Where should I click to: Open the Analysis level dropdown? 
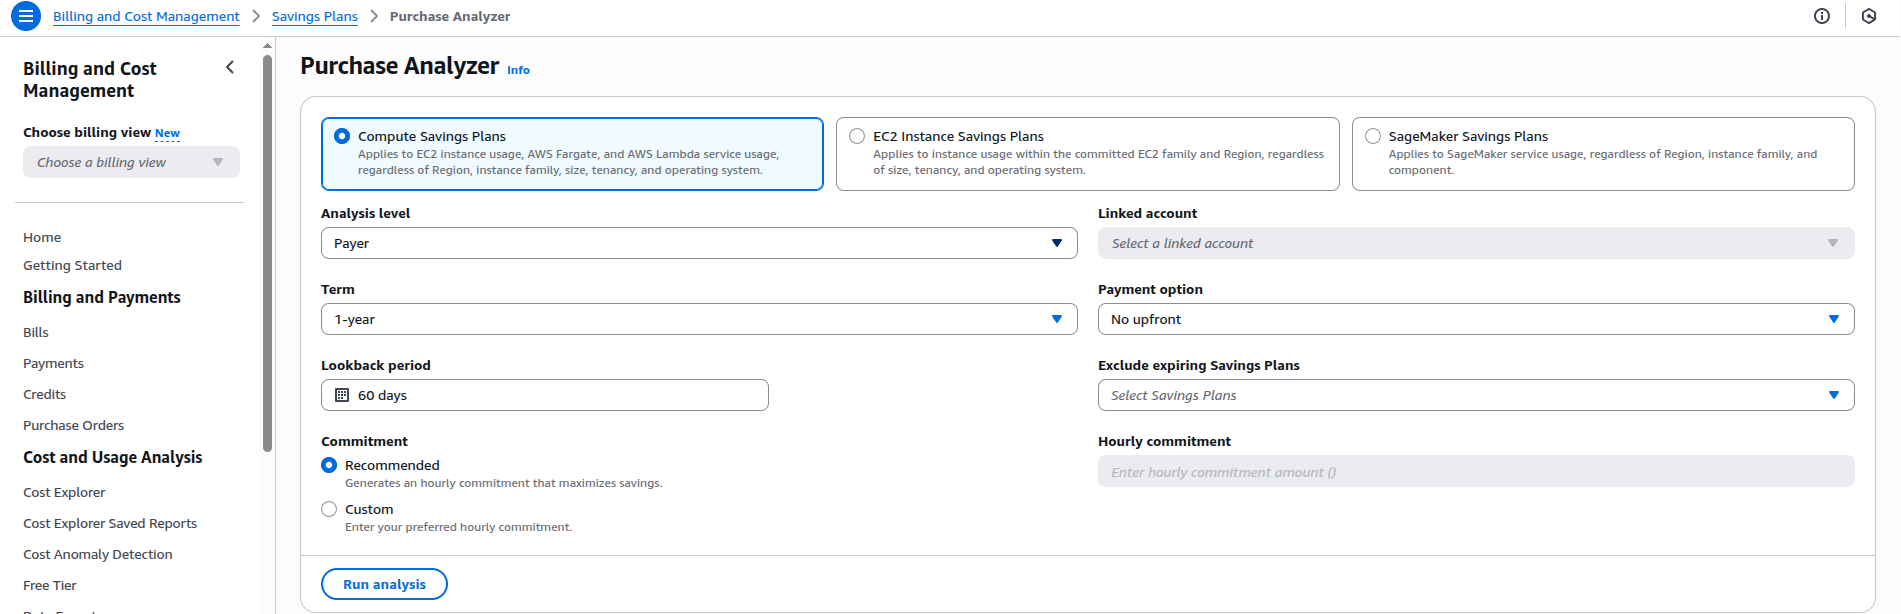pyautogui.click(x=698, y=243)
